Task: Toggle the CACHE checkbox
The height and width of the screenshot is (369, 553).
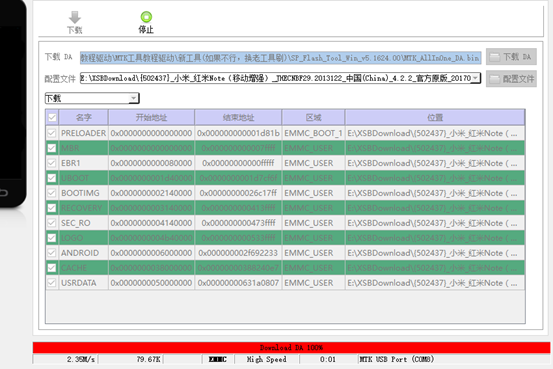Action: click(51, 268)
